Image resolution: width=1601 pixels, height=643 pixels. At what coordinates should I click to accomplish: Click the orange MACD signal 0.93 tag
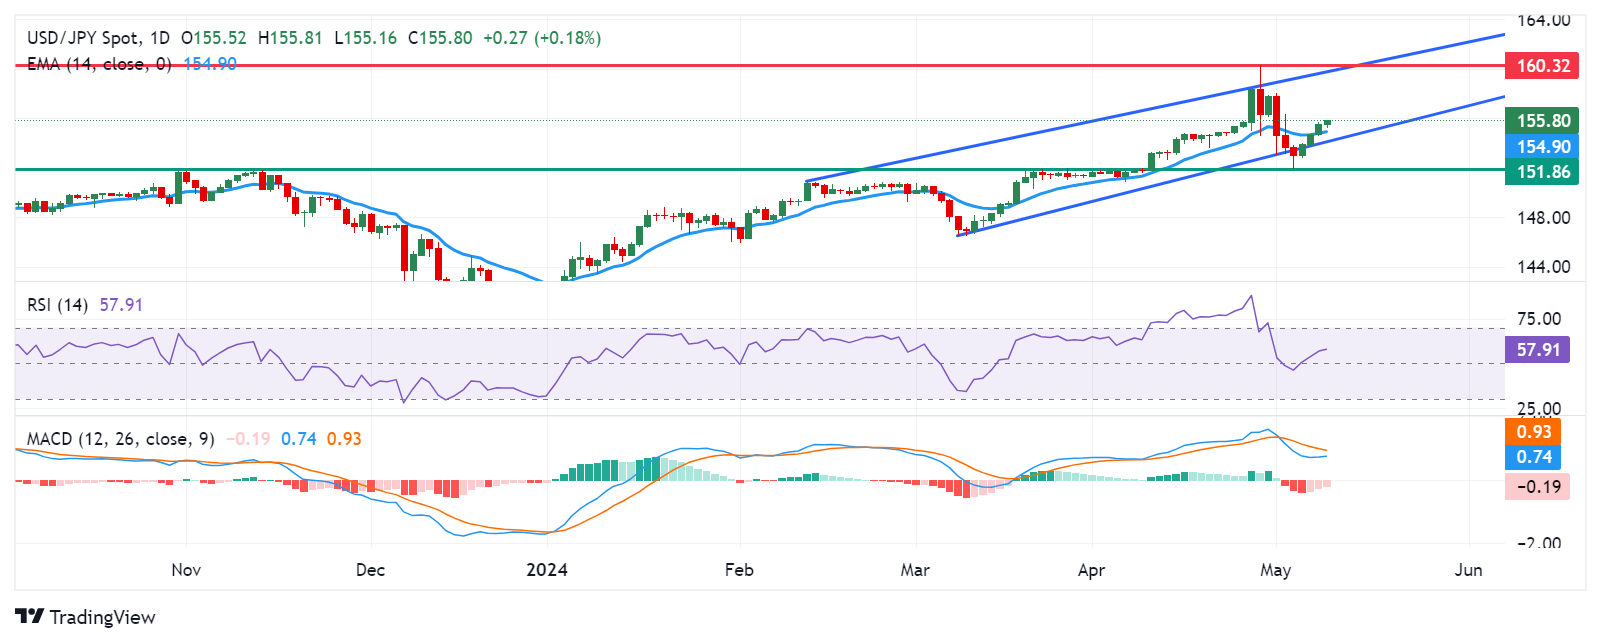(x=1533, y=432)
